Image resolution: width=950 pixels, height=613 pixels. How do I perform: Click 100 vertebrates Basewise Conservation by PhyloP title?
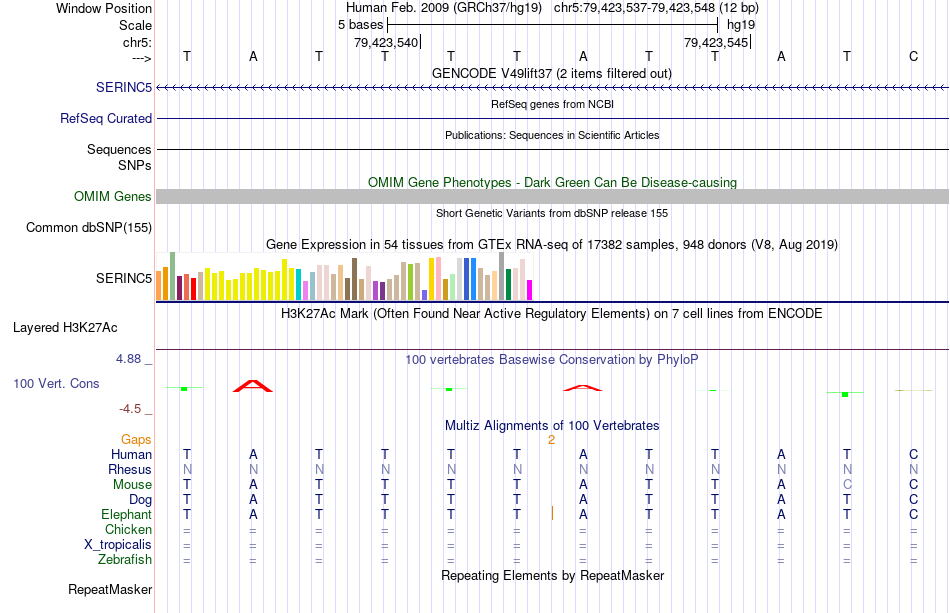[x=552, y=360]
